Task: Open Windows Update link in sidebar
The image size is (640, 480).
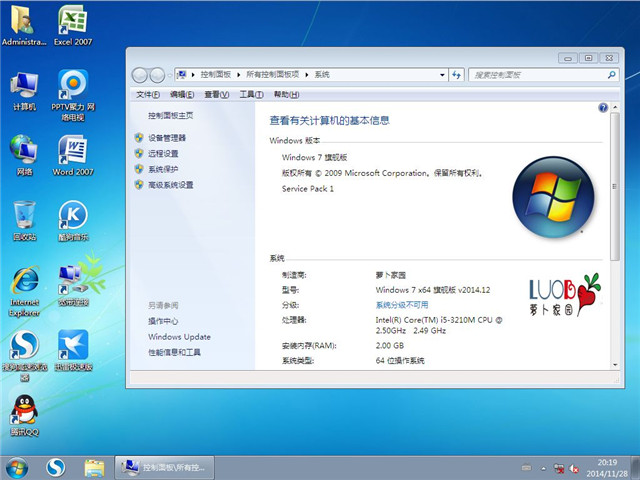Action: [179, 337]
